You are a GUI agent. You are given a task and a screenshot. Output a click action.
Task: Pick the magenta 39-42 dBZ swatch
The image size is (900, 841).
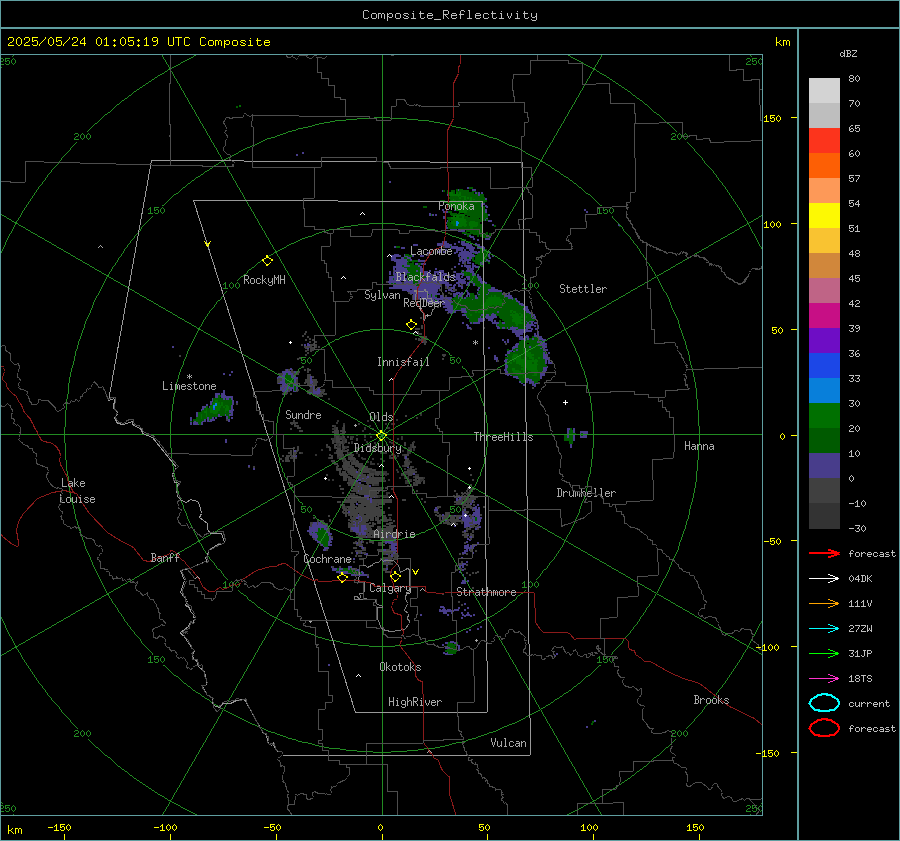tap(824, 316)
